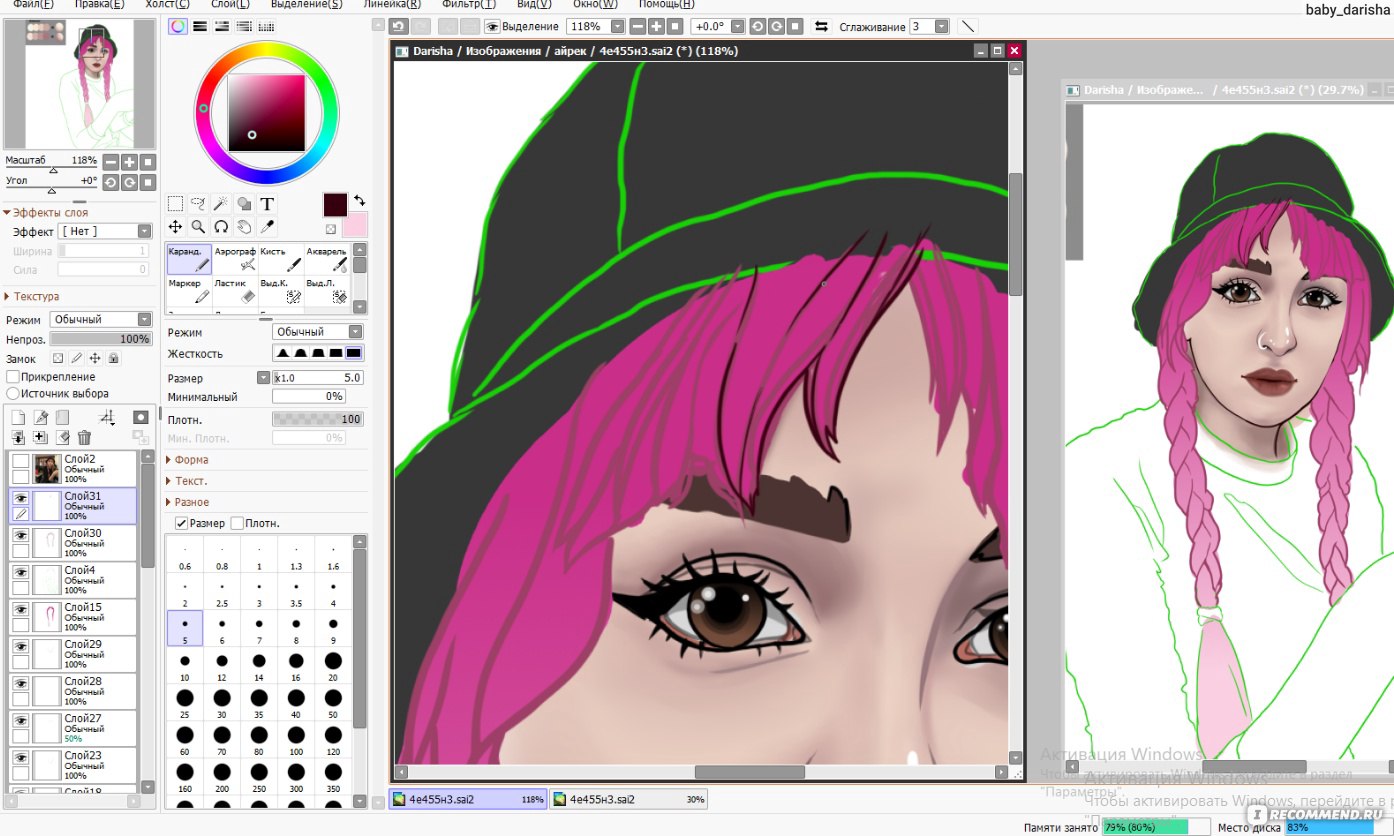Select the Rotate view tool
Viewport: 1394px width, 836px height.
(x=221, y=227)
